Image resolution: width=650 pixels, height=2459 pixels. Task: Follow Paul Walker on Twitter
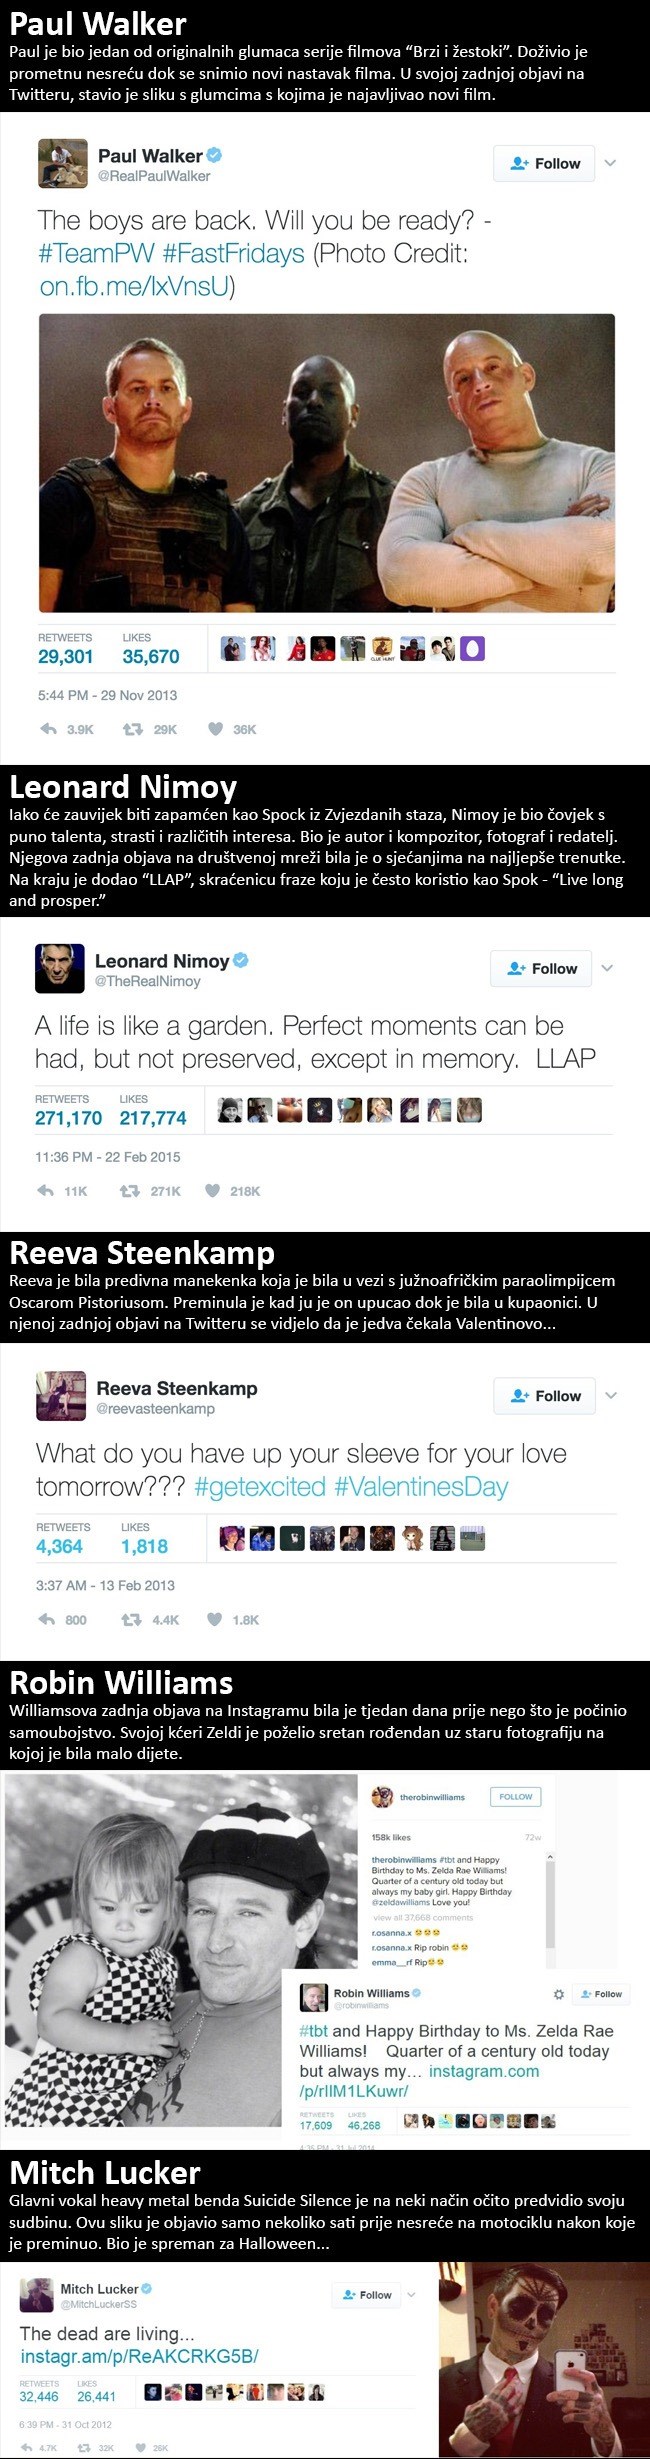click(x=545, y=163)
